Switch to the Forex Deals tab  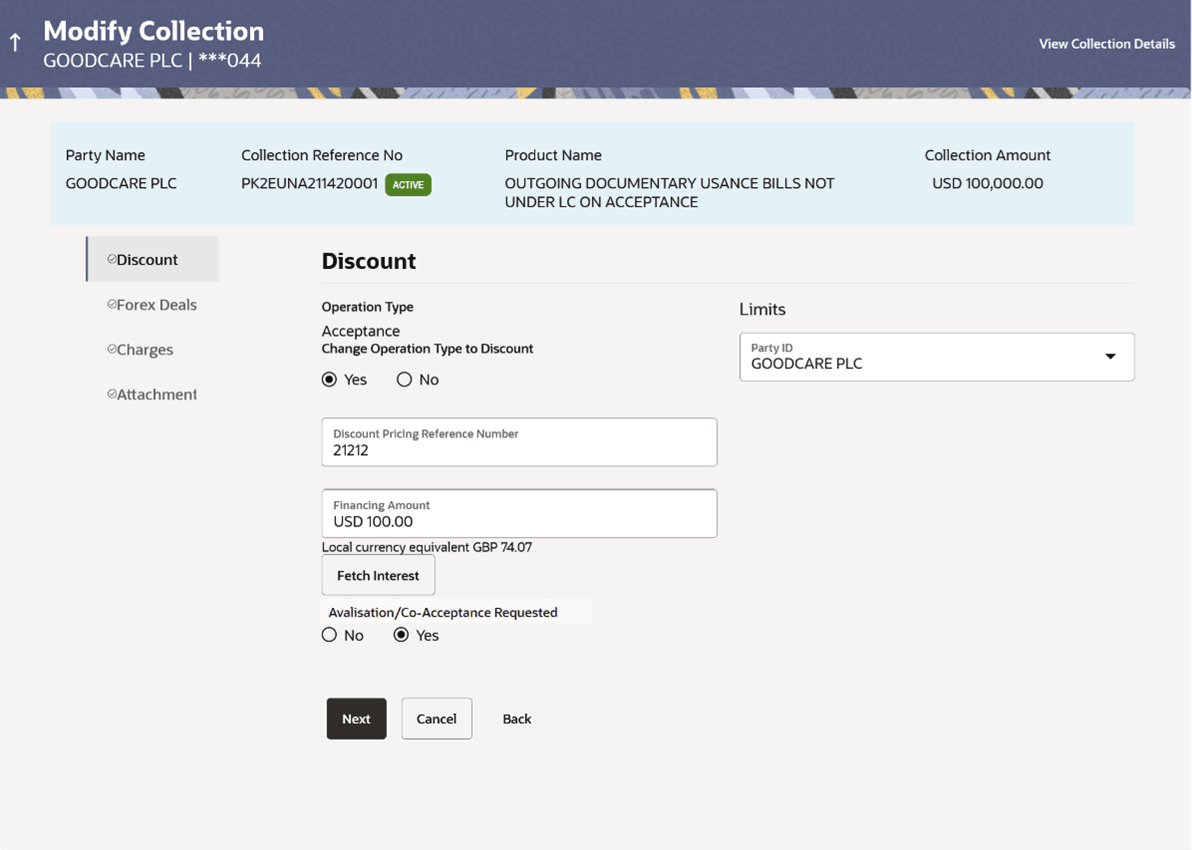pyautogui.click(x=156, y=305)
